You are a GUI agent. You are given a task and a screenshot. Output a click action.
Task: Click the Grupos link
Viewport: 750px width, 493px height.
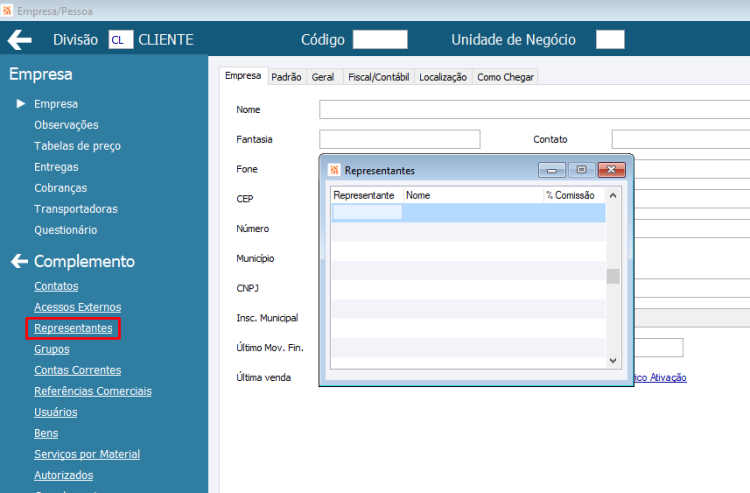pyautogui.click(x=52, y=349)
